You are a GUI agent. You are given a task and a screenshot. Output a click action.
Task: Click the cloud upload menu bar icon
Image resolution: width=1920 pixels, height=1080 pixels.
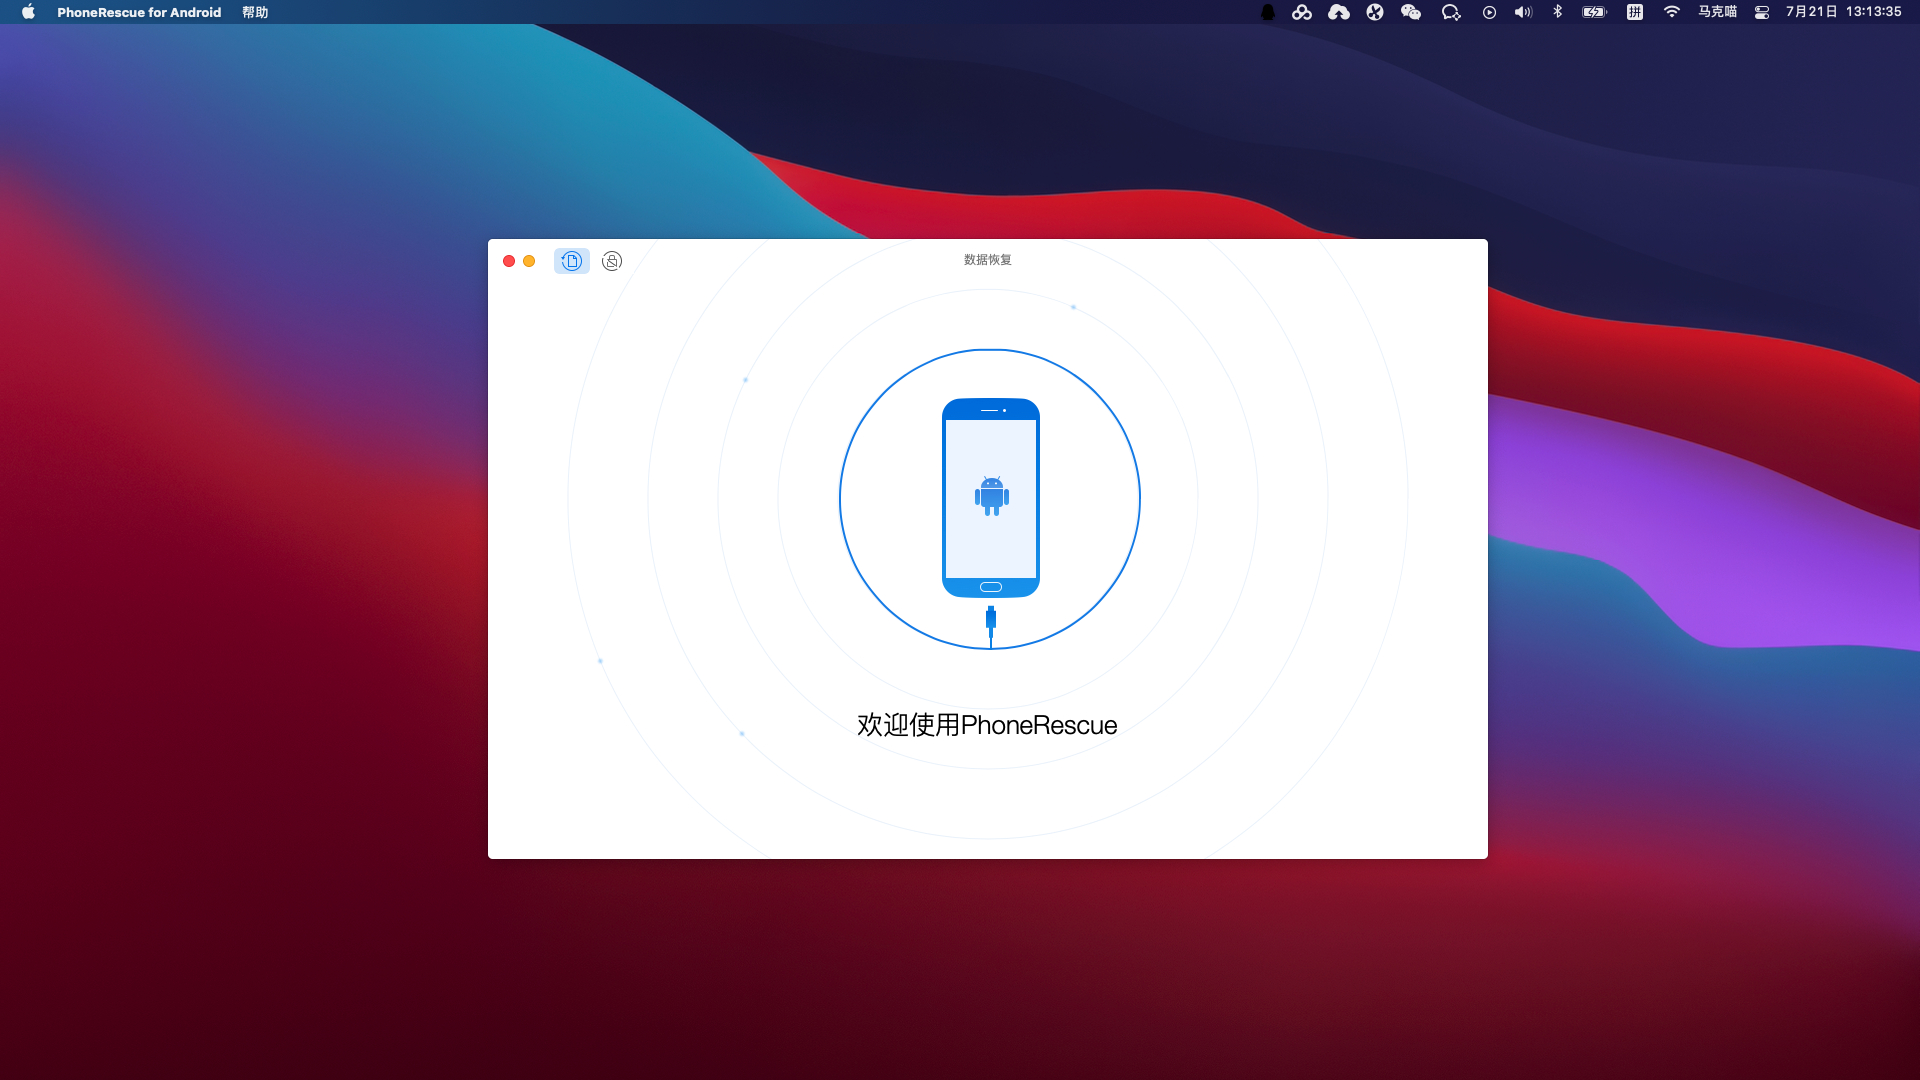click(x=1339, y=12)
